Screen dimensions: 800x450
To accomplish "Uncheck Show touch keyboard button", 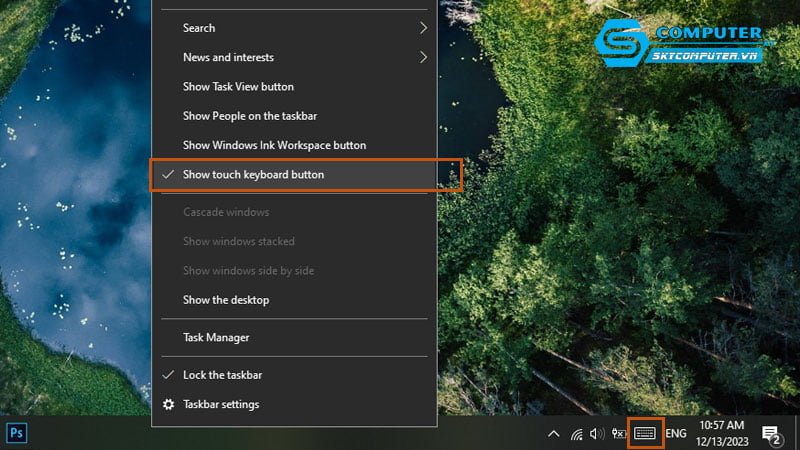I will [294, 174].
